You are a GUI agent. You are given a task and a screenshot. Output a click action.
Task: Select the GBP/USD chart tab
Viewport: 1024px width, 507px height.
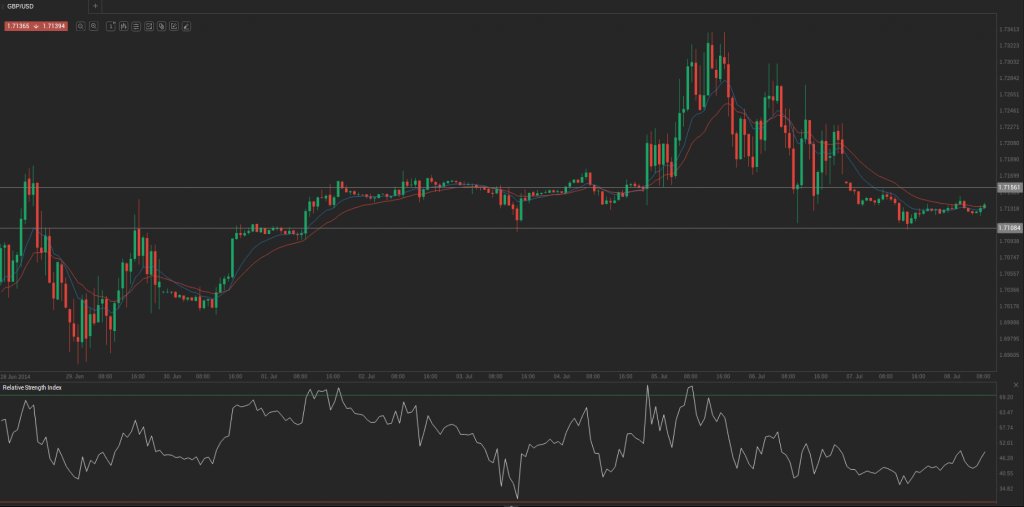click(43, 7)
